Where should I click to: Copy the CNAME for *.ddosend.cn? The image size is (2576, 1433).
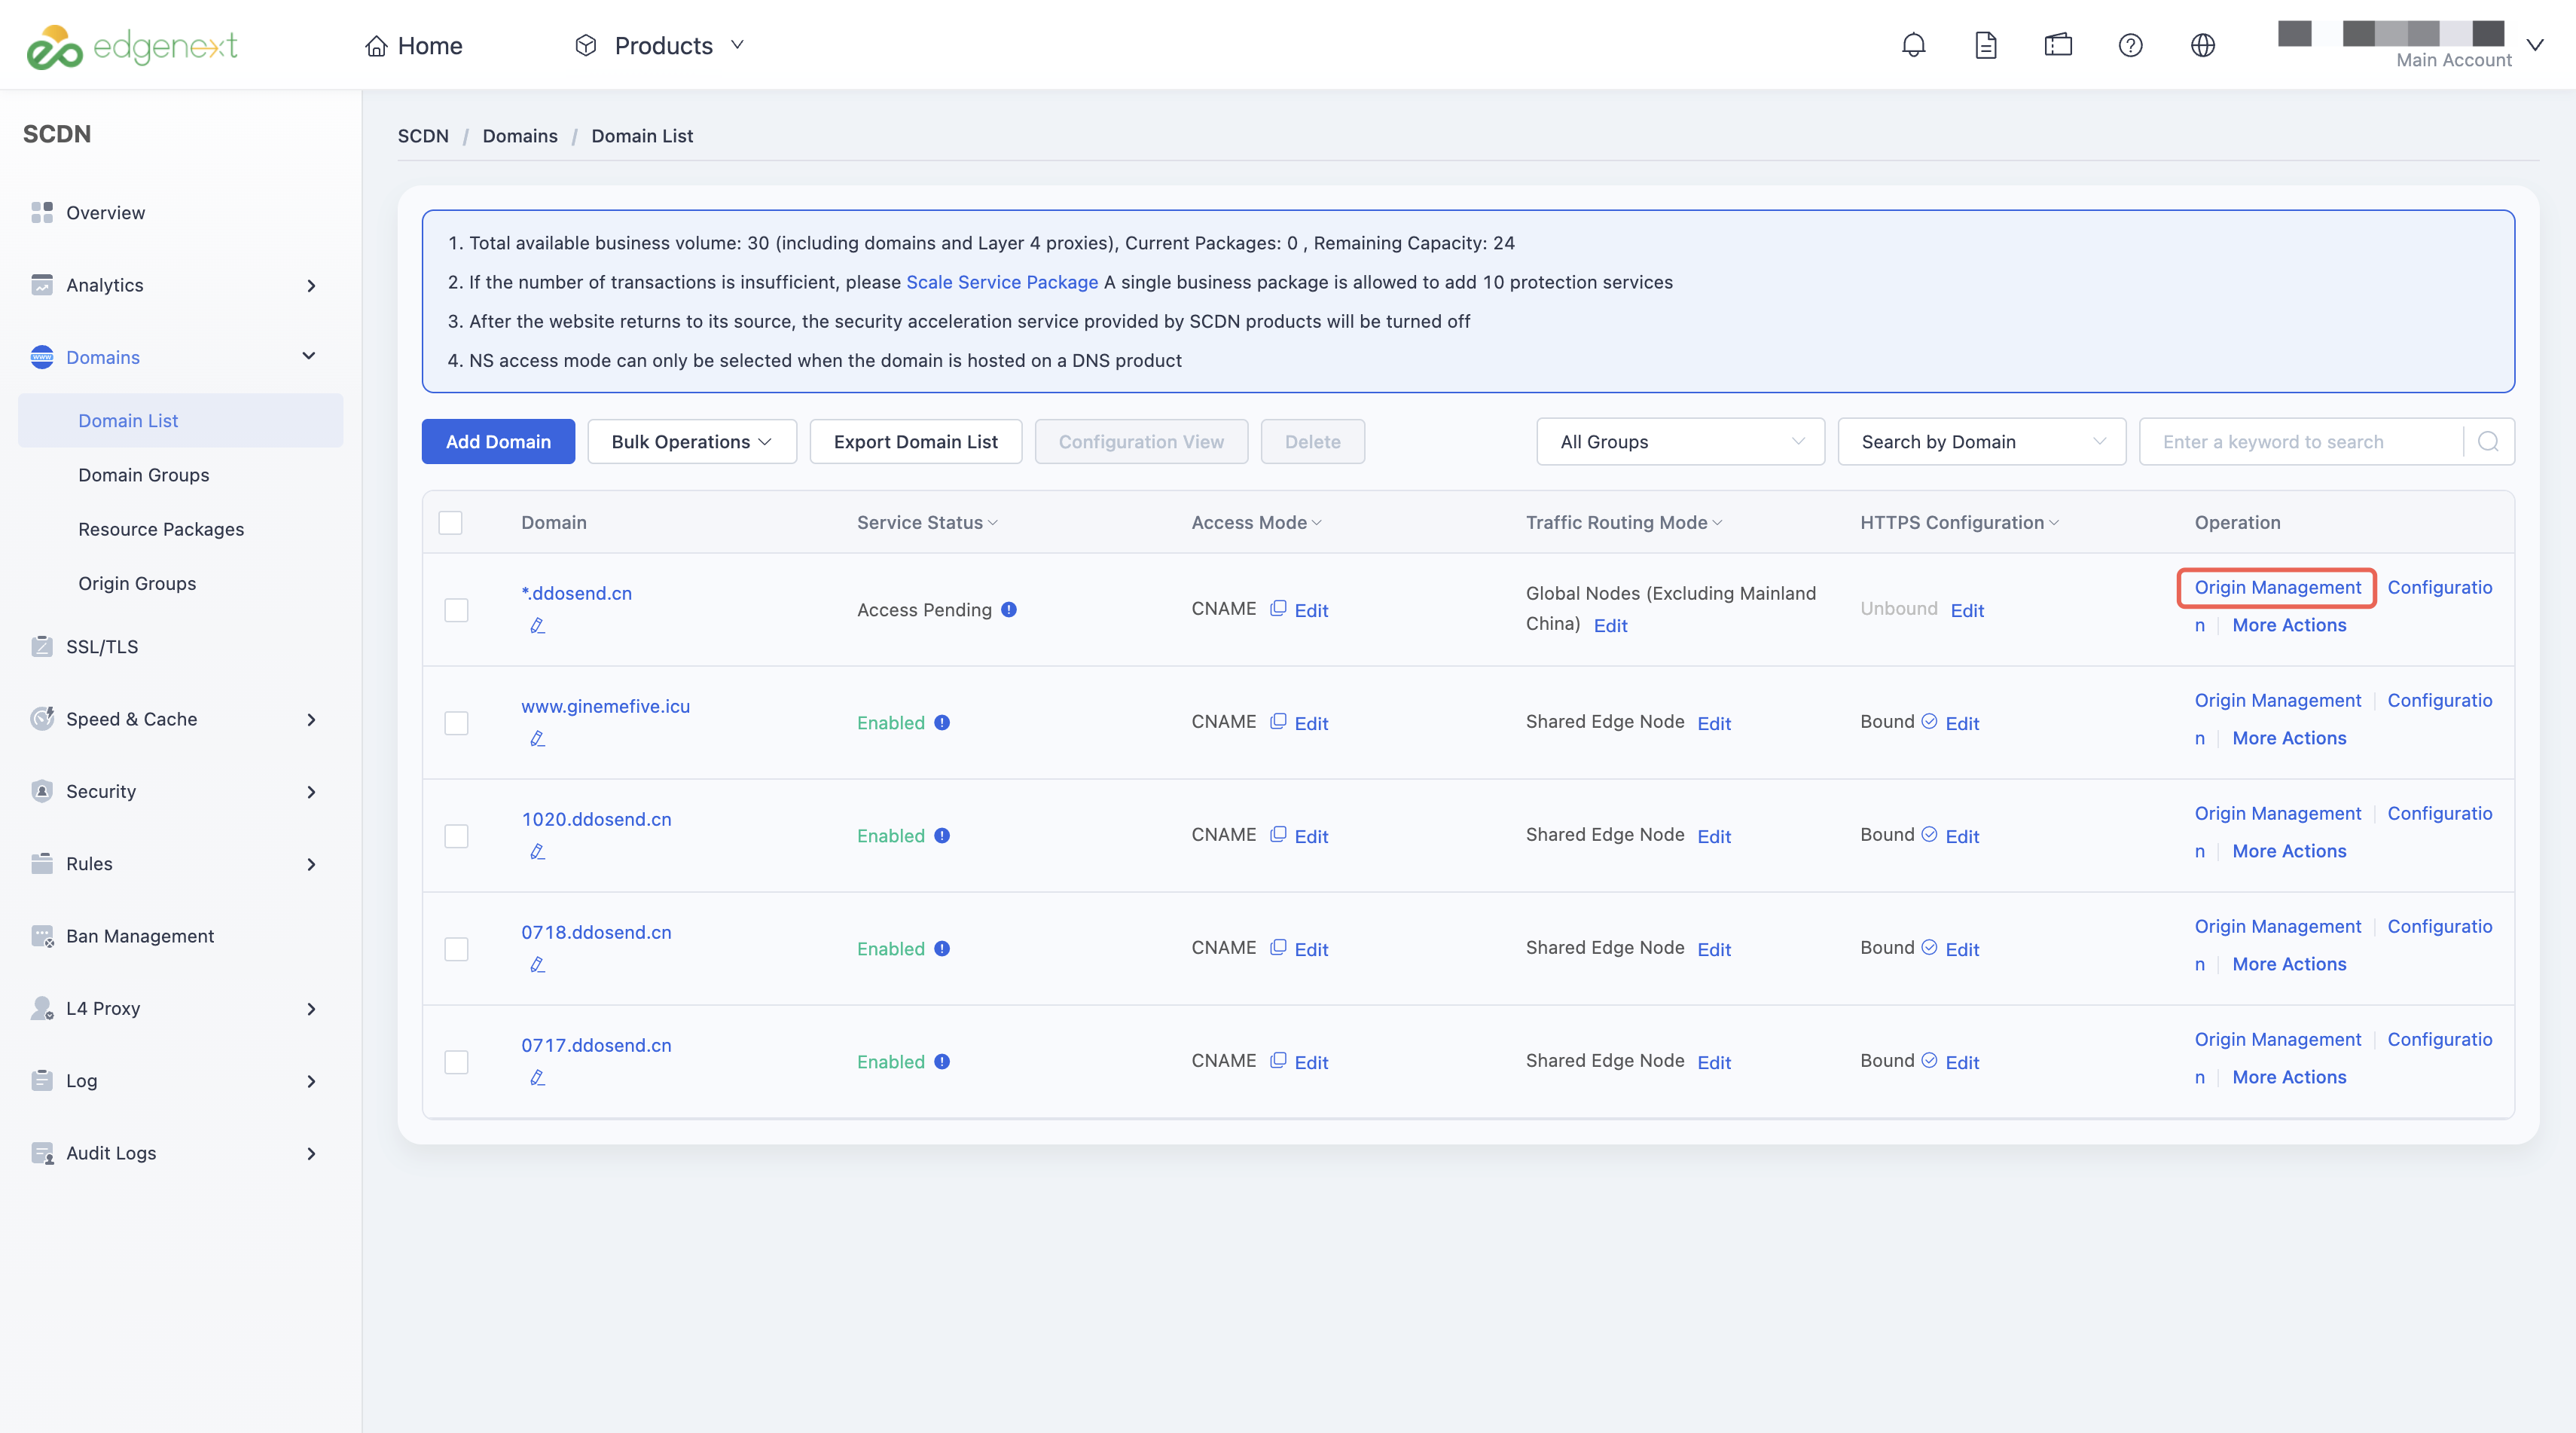tap(1278, 608)
